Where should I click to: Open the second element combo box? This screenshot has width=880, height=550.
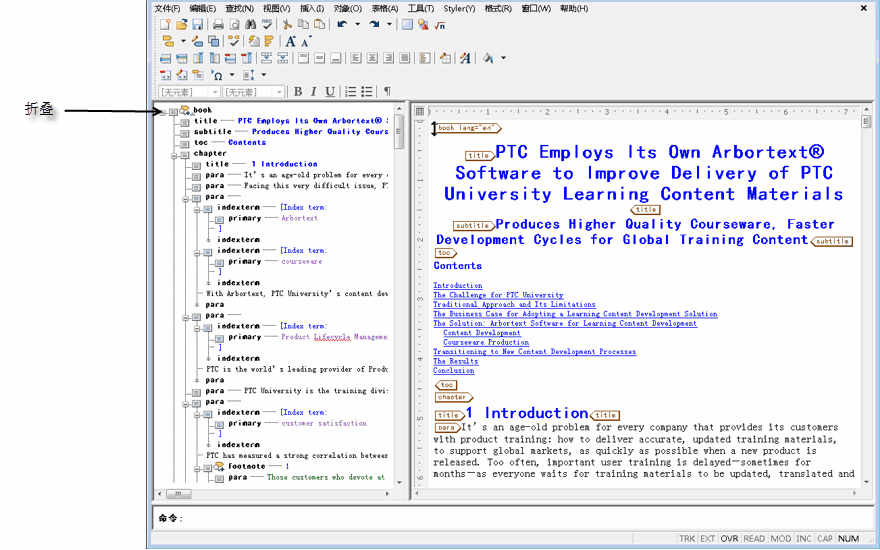254,92
